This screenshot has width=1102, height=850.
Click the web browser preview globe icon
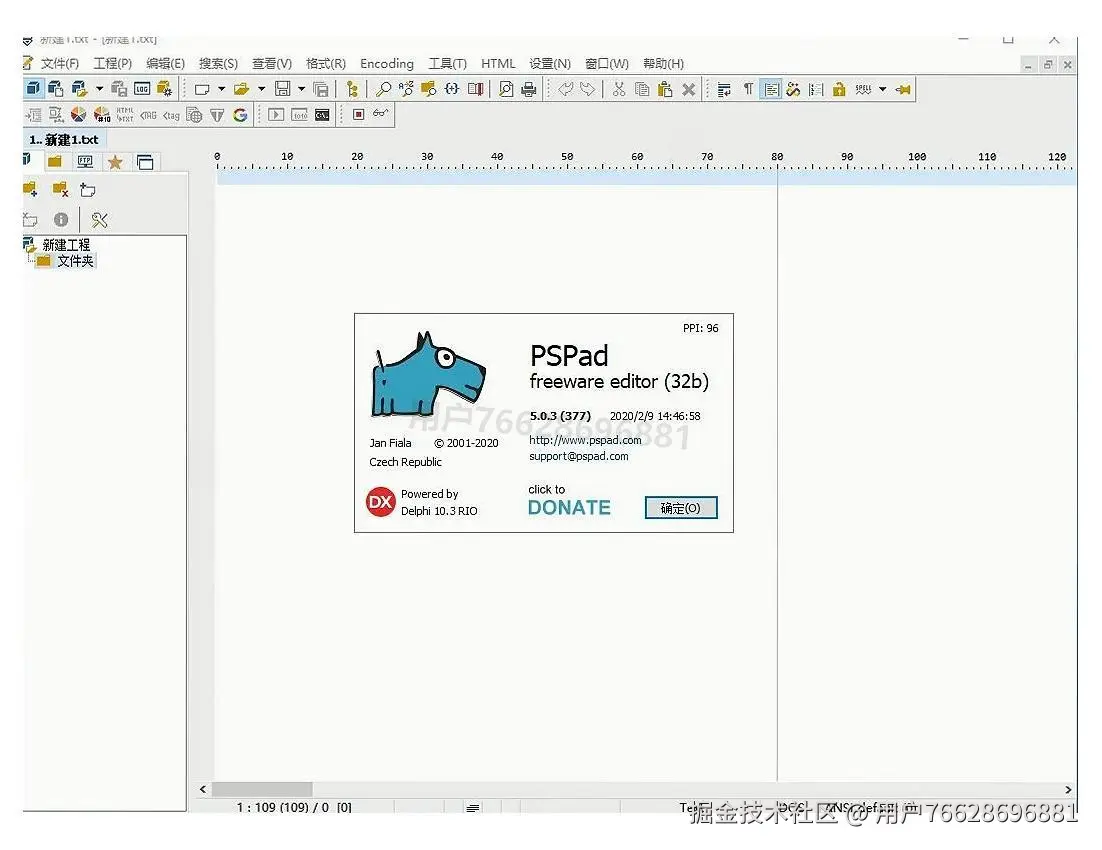point(195,115)
